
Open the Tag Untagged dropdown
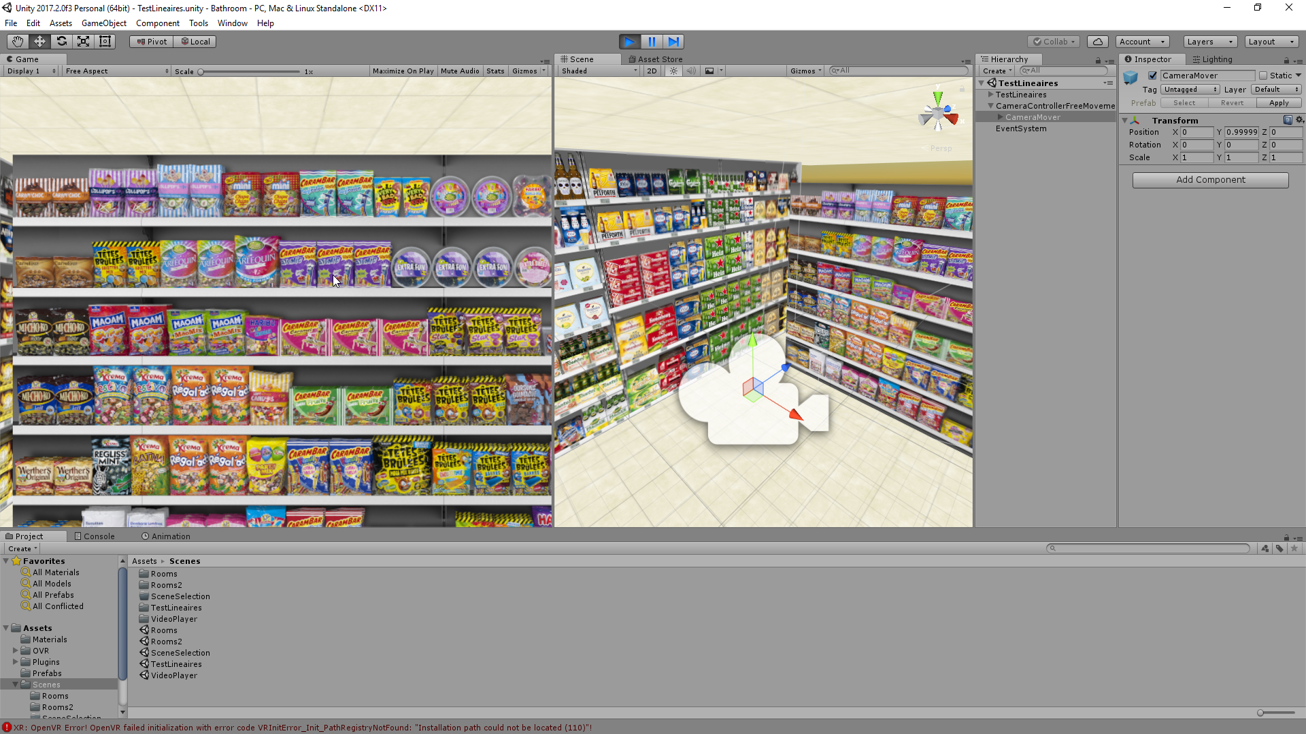[x=1190, y=89]
